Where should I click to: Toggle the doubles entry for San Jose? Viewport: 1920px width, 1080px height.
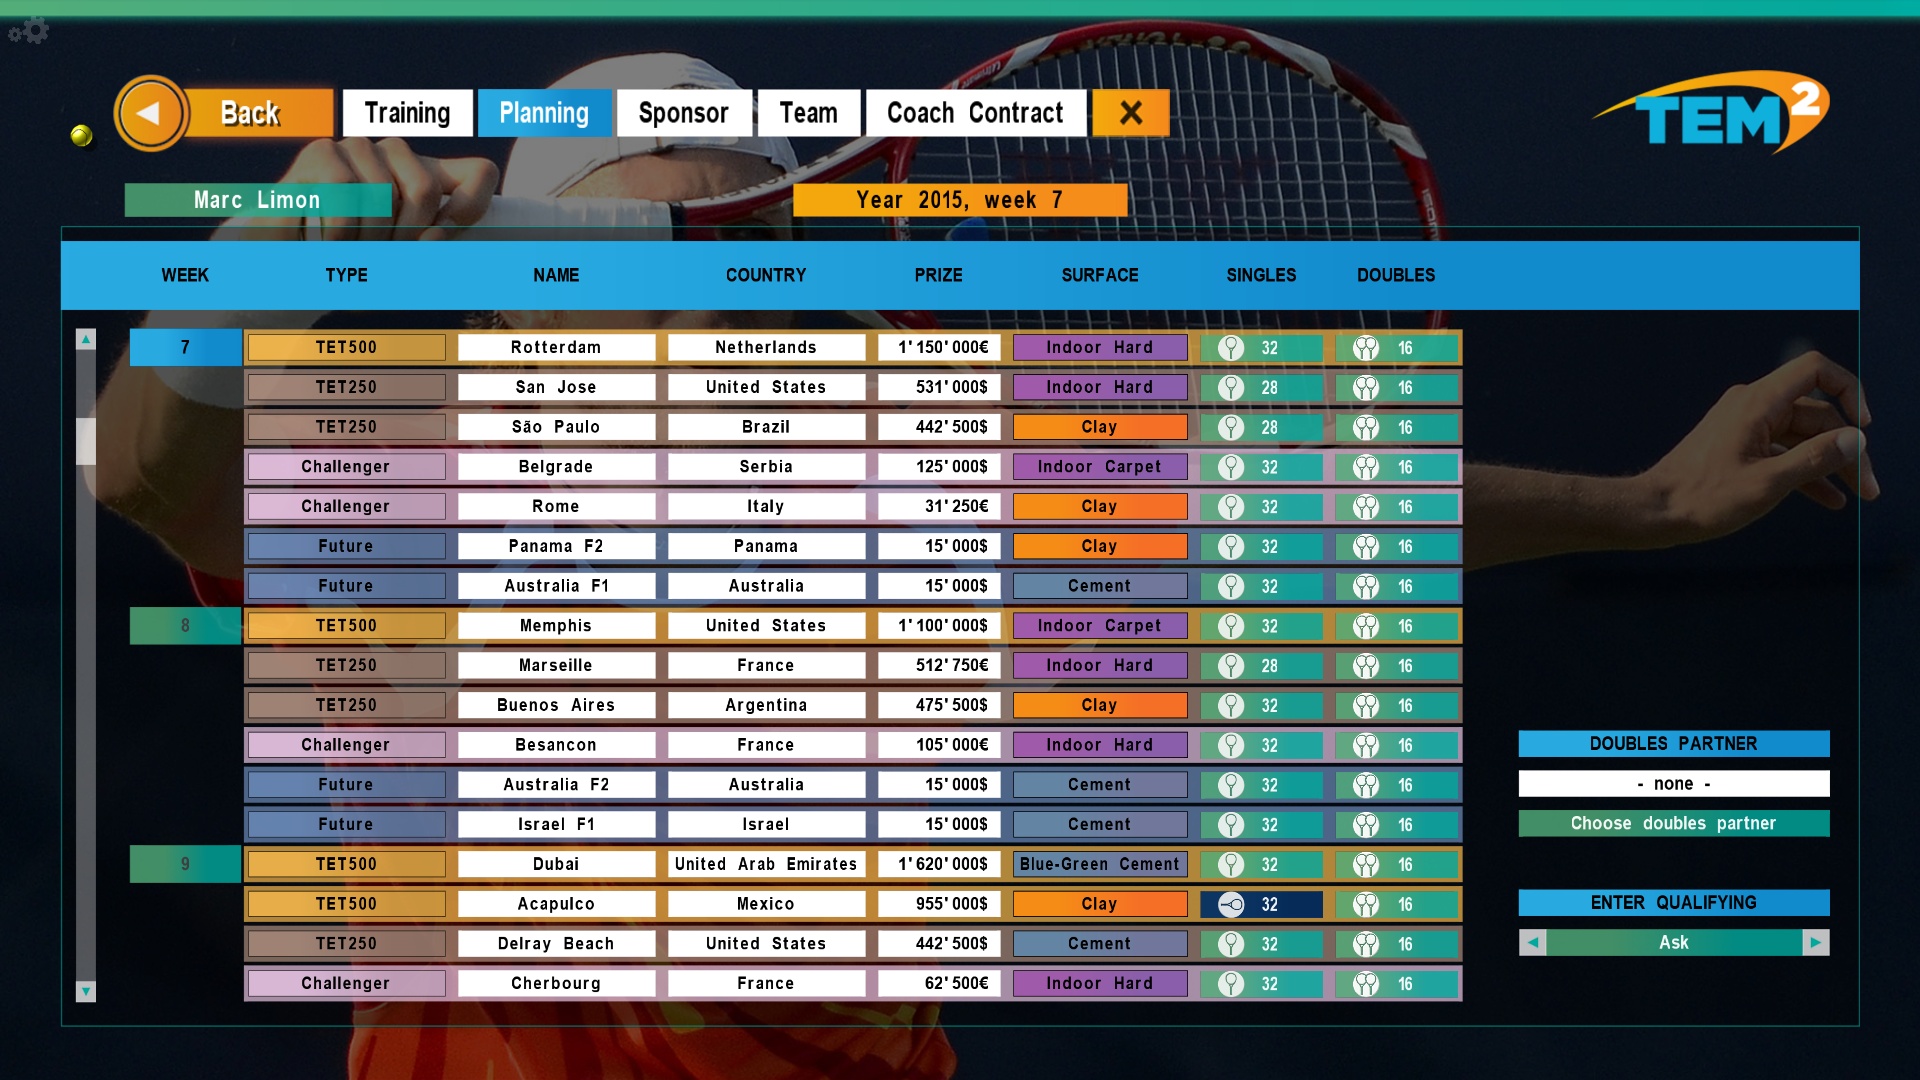pyautogui.click(x=1395, y=388)
